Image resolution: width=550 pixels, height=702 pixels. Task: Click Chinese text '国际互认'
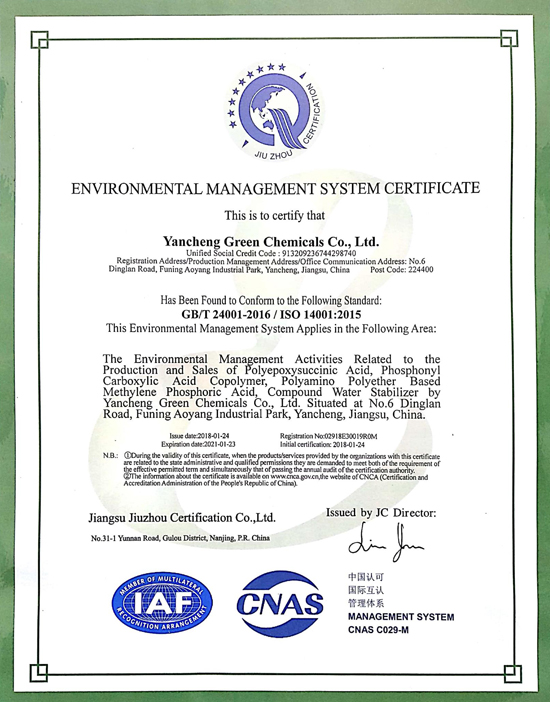tap(366, 590)
